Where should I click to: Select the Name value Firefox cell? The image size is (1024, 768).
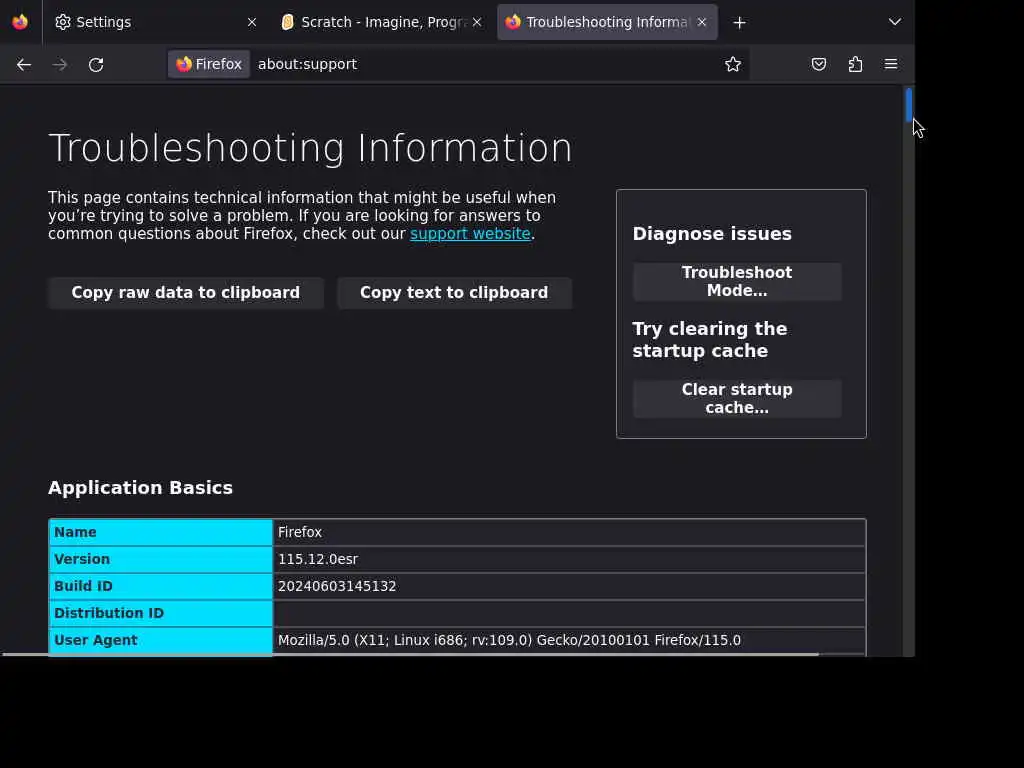point(569,532)
